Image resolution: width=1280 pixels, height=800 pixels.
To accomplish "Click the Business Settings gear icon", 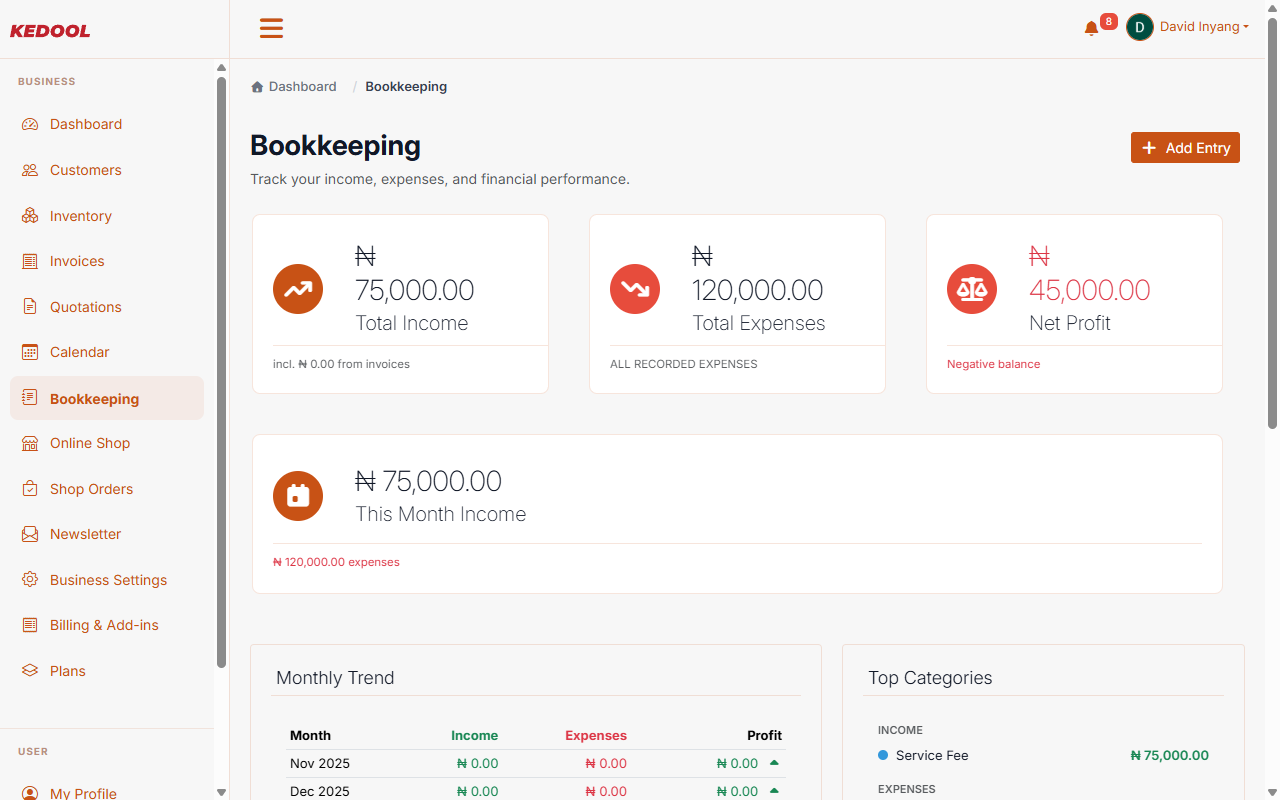I will [x=30, y=580].
